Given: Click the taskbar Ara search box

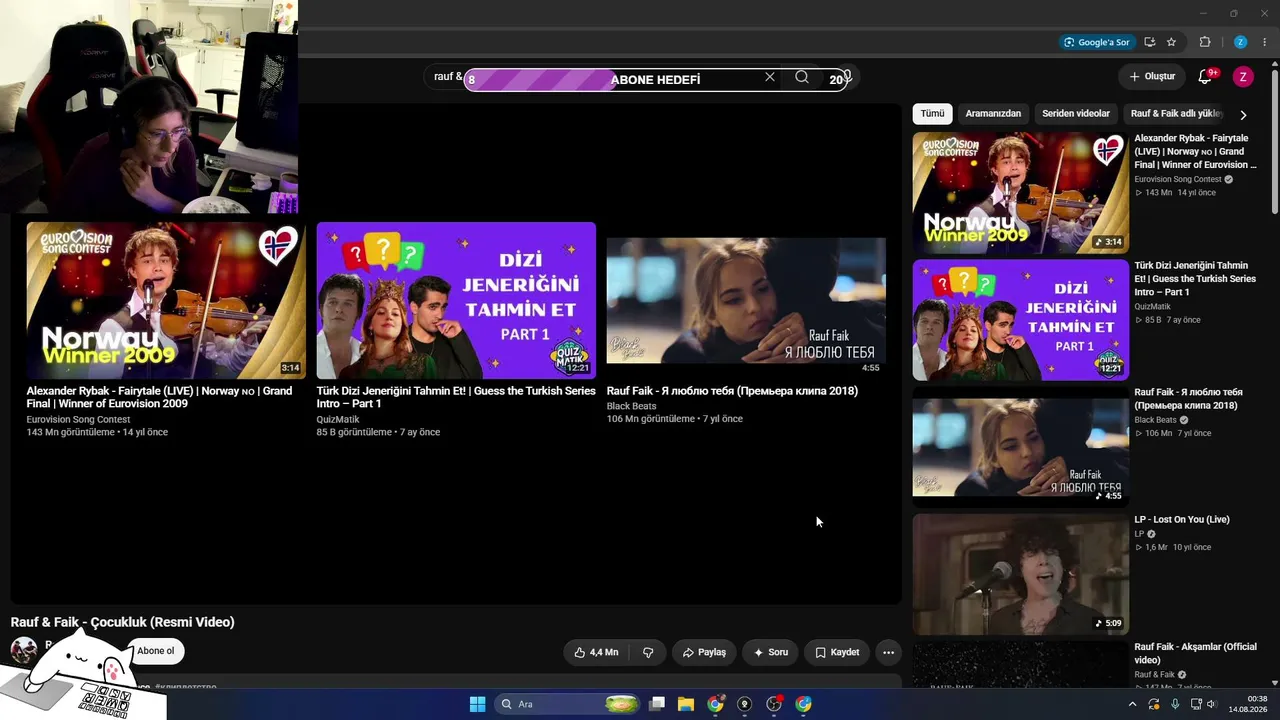Looking at the screenshot, I should pos(568,704).
